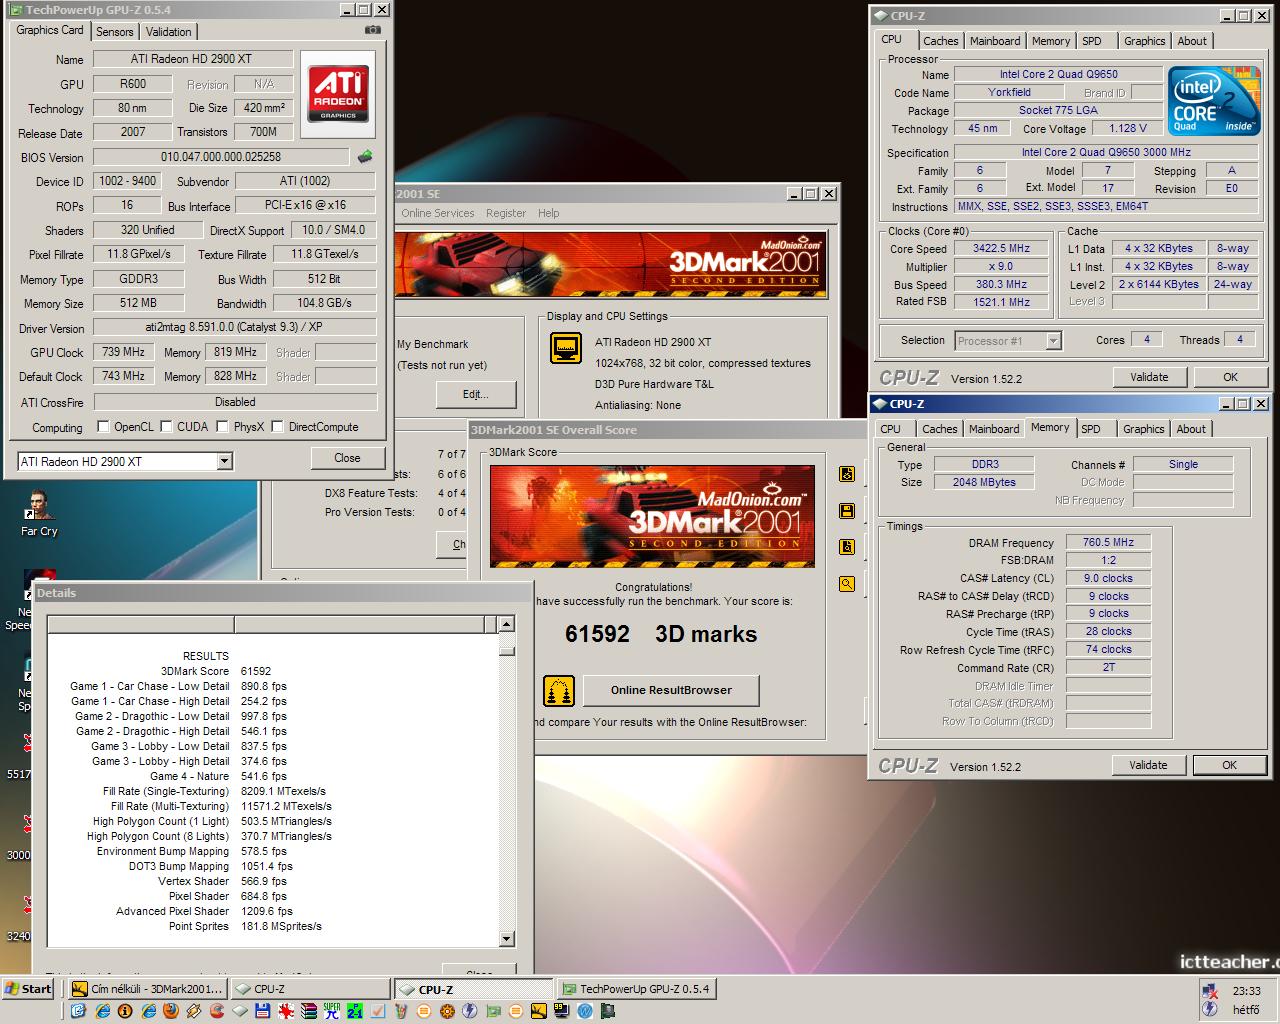Open the Start menu
Screen dimensions: 1280x1024
click(x=28, y=989)
